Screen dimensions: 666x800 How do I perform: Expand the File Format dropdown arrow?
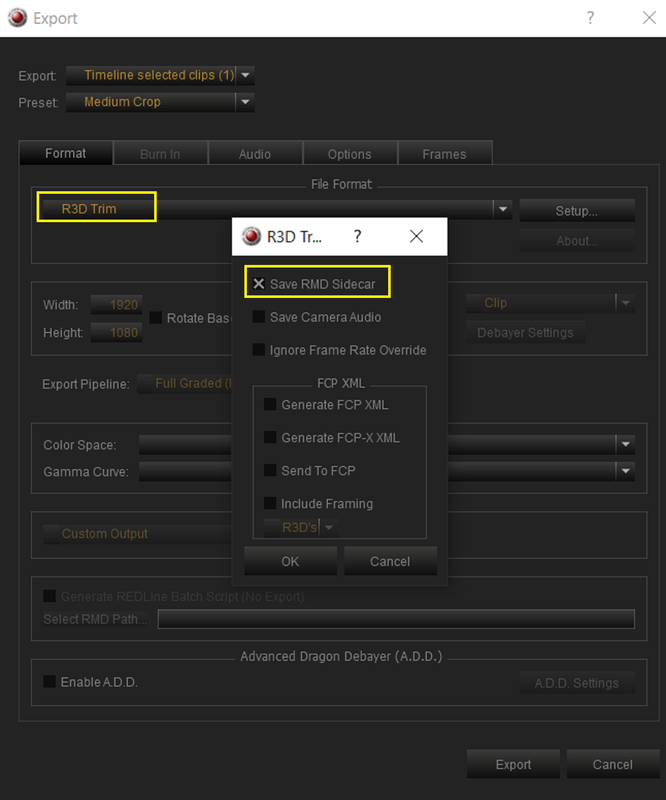tap(503, 209)
